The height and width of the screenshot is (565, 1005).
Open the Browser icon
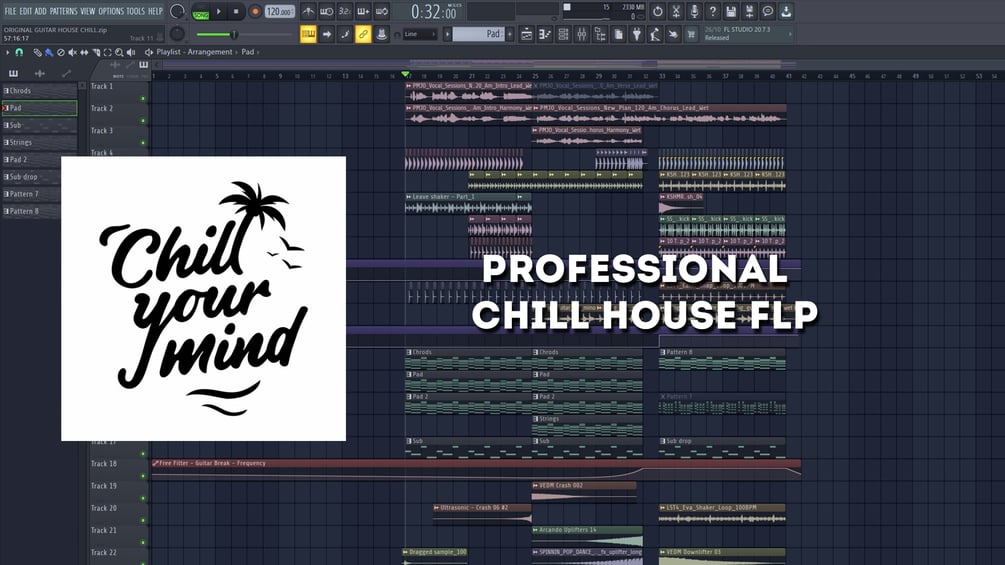point(600,34)
